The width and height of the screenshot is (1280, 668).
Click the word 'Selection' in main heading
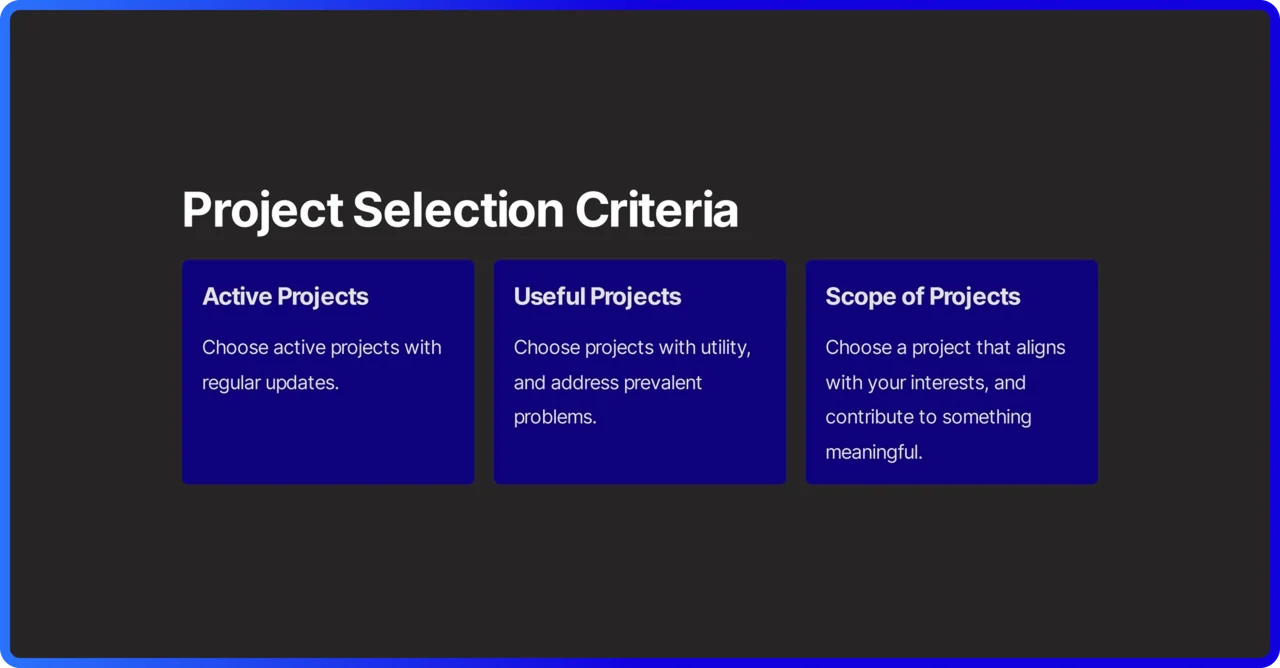point(458,210)
